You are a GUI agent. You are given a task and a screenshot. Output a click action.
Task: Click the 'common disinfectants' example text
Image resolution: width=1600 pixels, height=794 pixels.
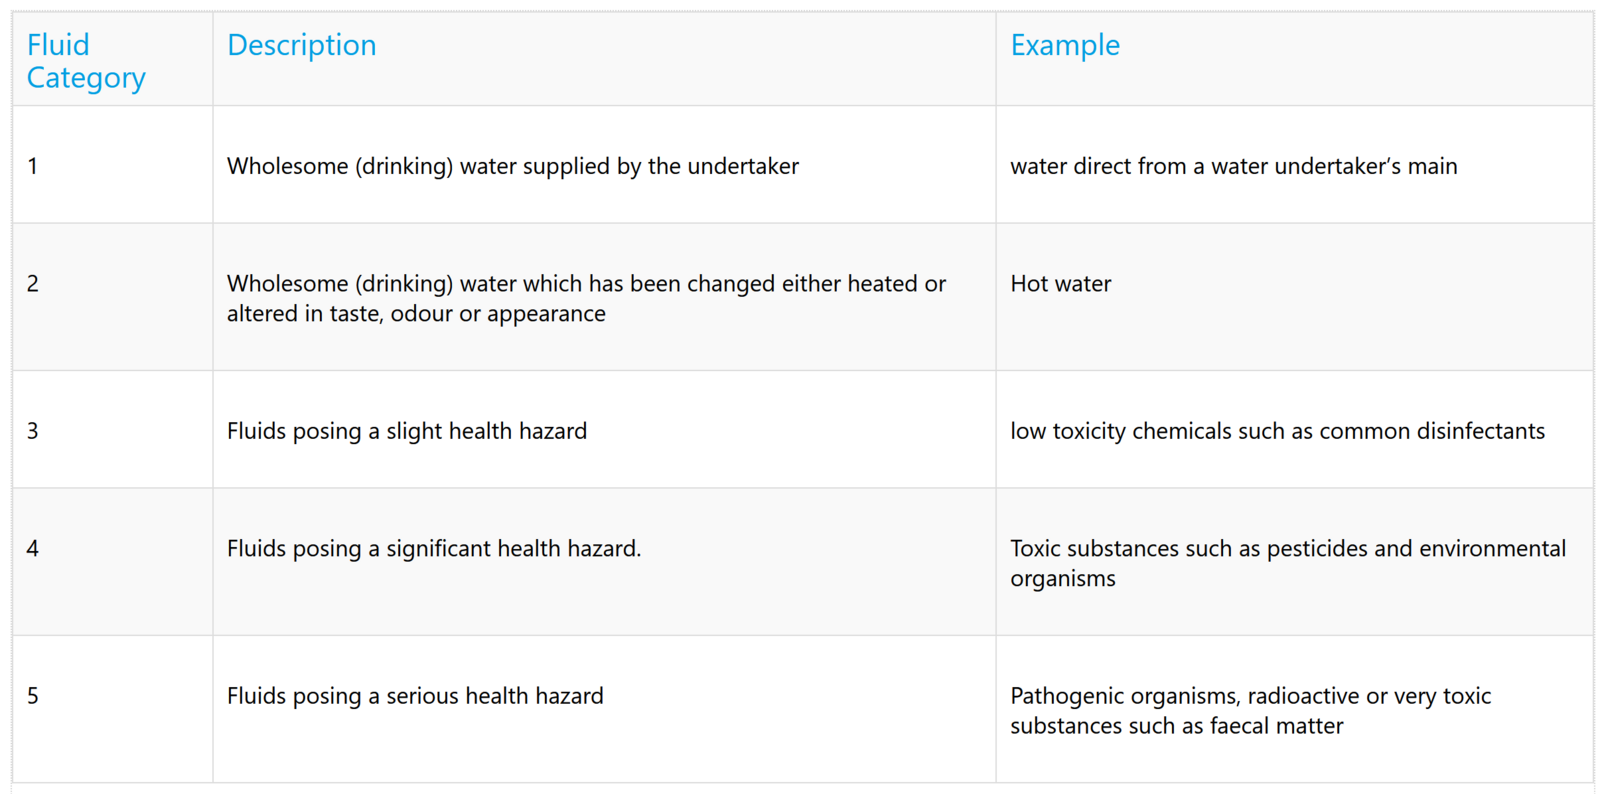pos(1277,431)
